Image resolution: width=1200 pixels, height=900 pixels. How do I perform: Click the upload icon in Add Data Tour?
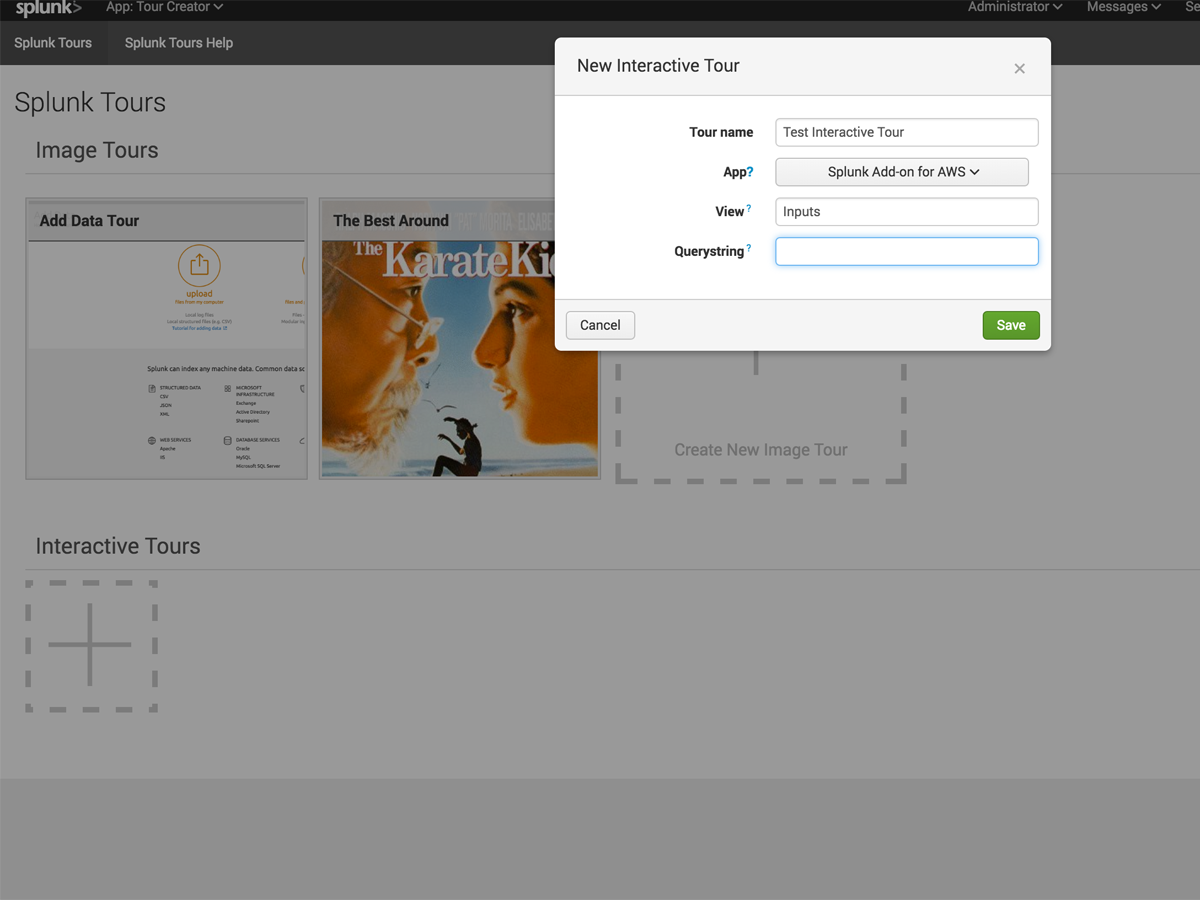pos(199,266)
